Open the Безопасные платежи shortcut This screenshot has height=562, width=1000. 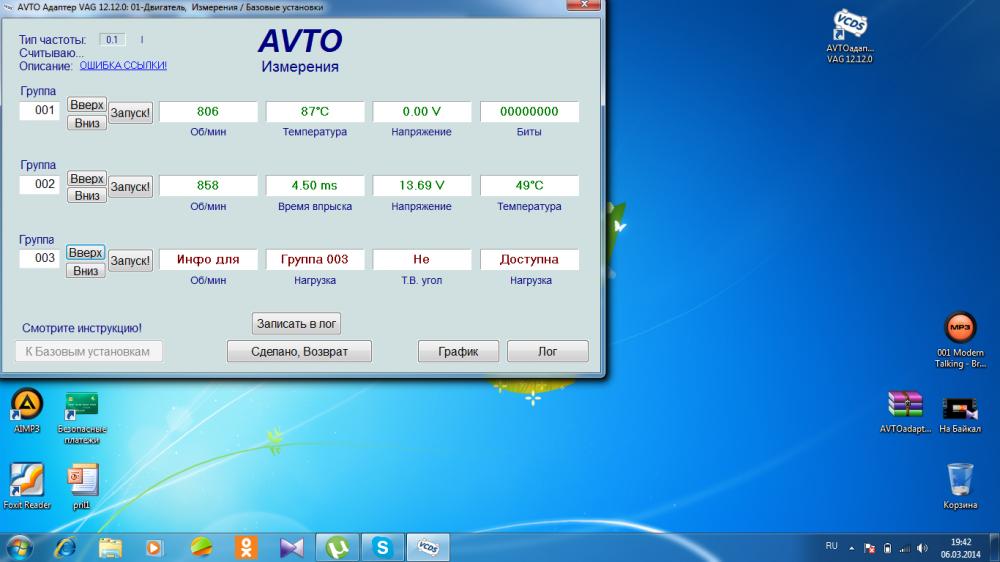point(82,417)
